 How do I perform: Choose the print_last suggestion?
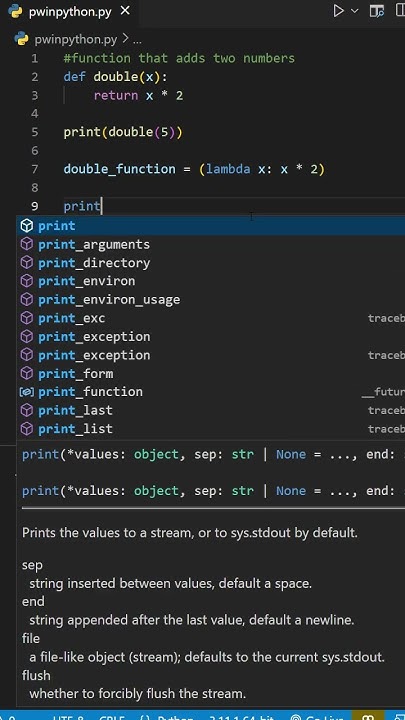coord(211,410)
